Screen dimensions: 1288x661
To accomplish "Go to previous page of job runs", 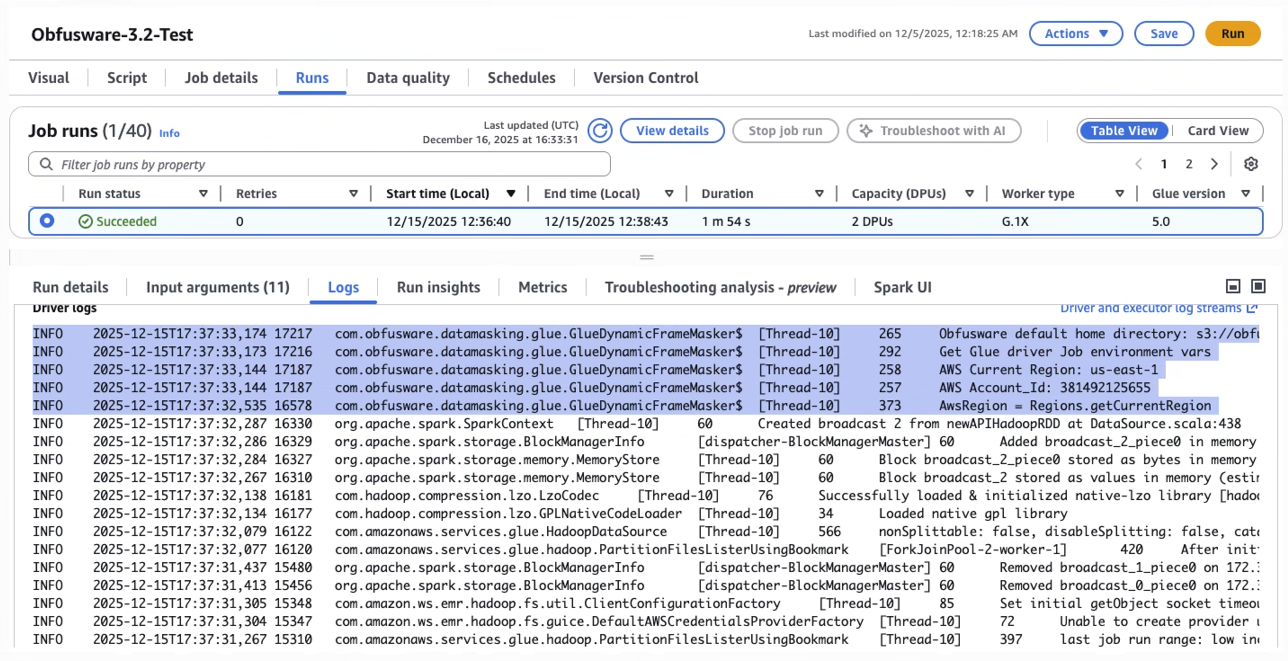I will click(x=1138, y=164).
